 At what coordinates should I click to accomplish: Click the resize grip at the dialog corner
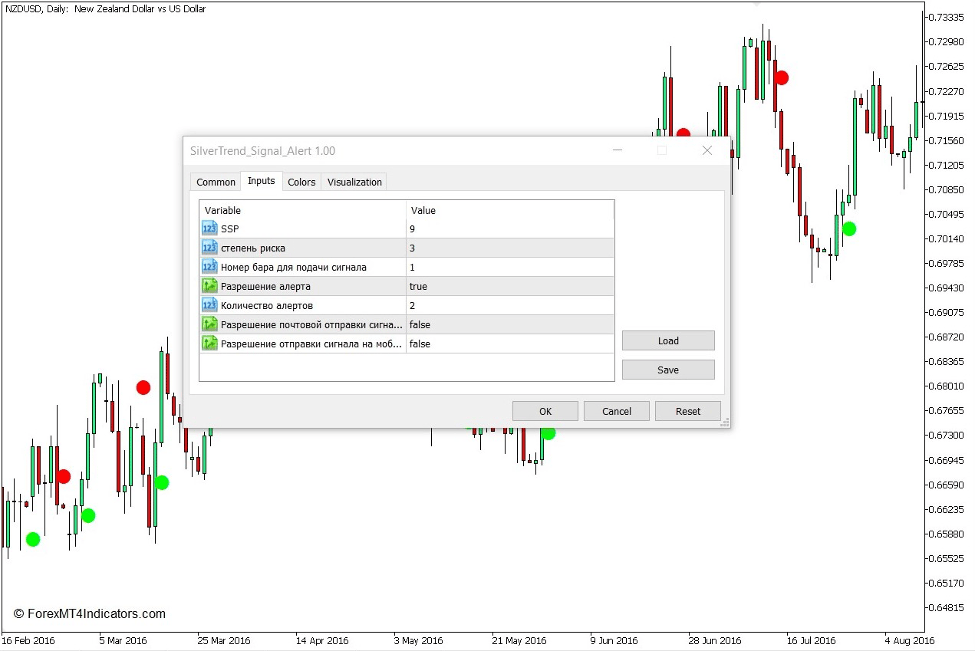click(725, 423)
